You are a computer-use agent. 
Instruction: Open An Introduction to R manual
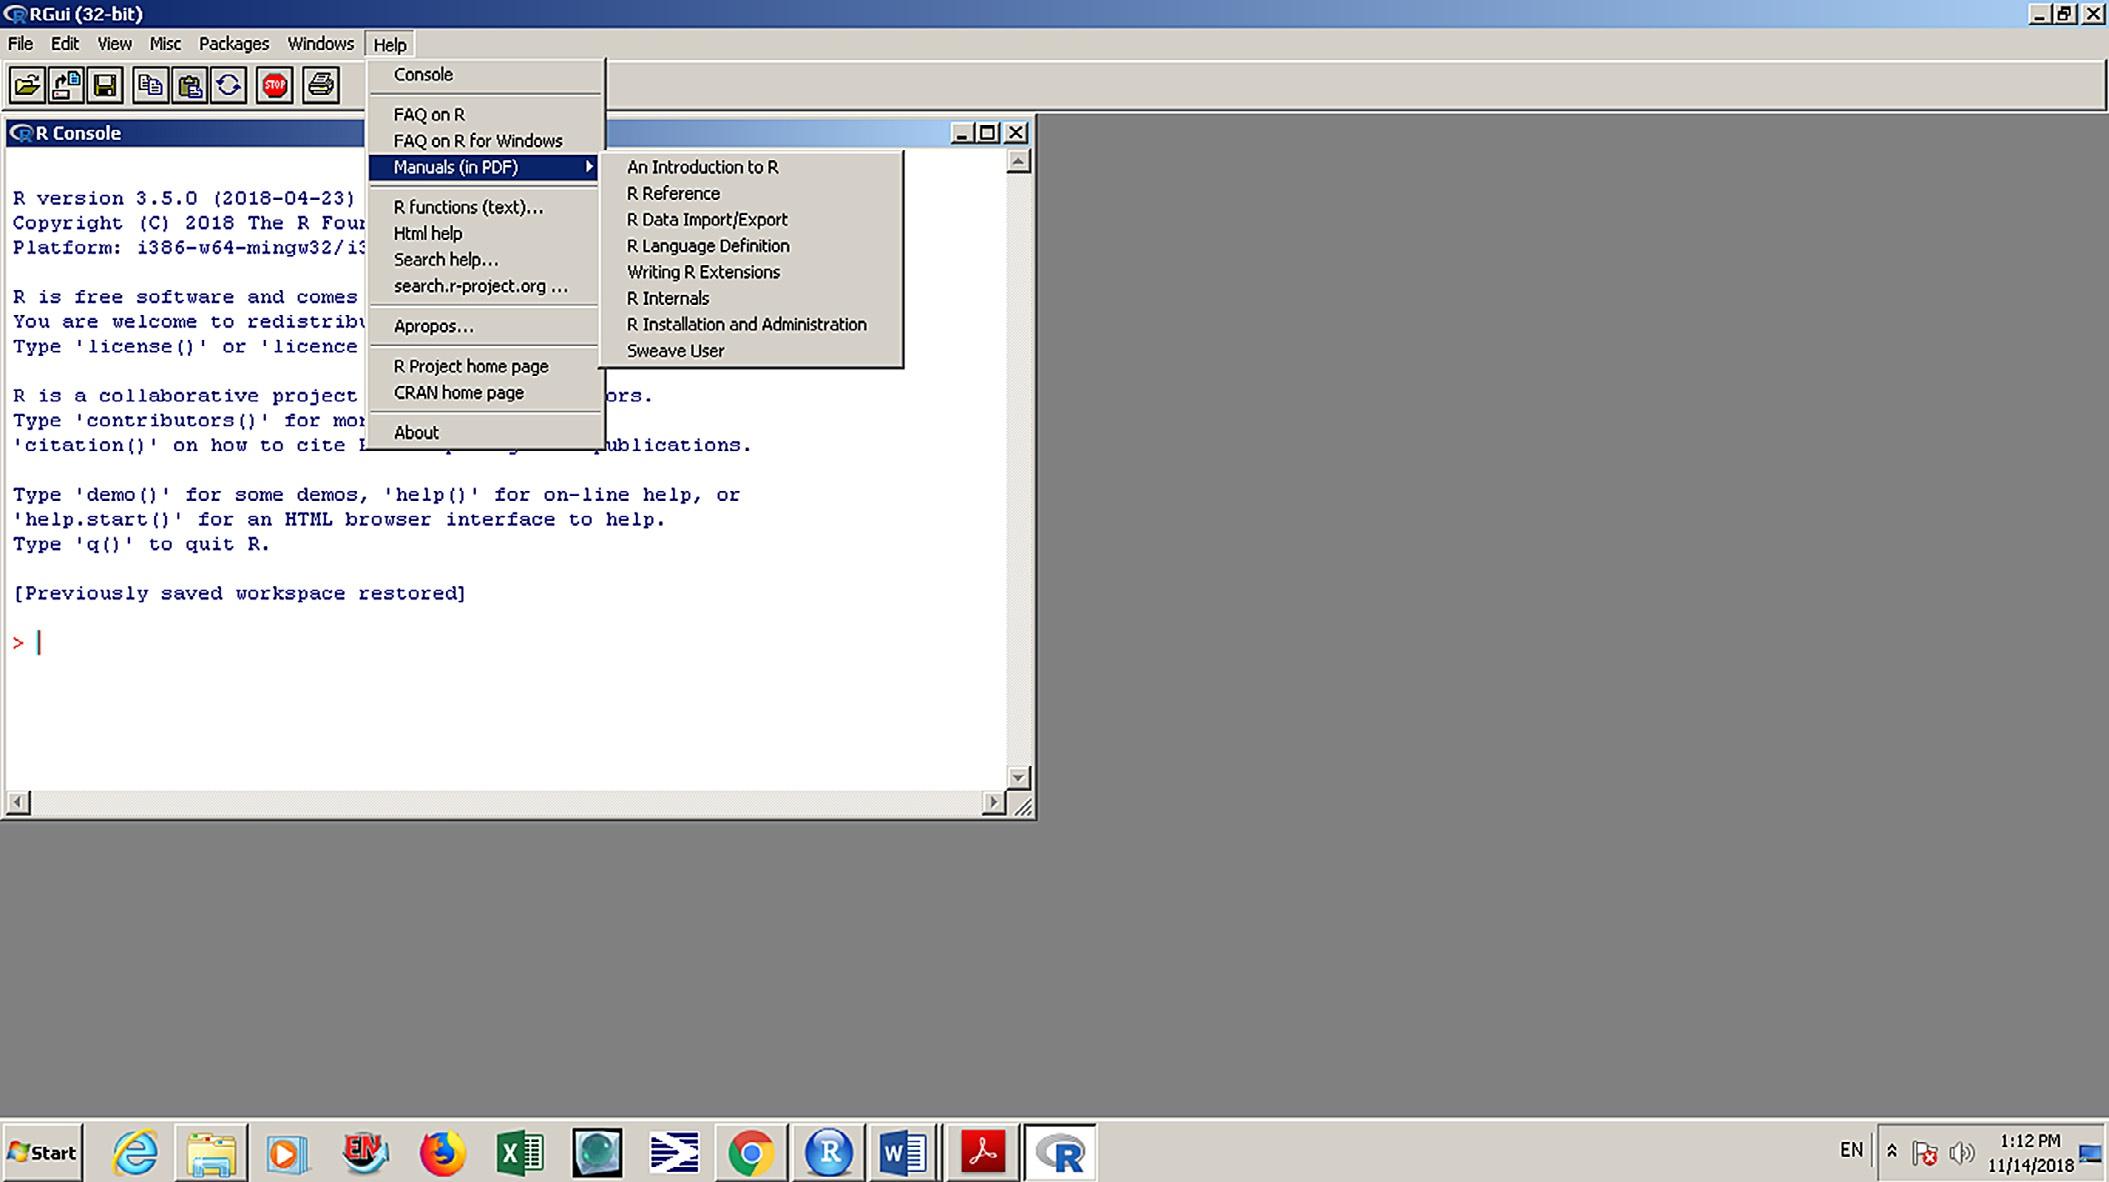pos(702,167)
